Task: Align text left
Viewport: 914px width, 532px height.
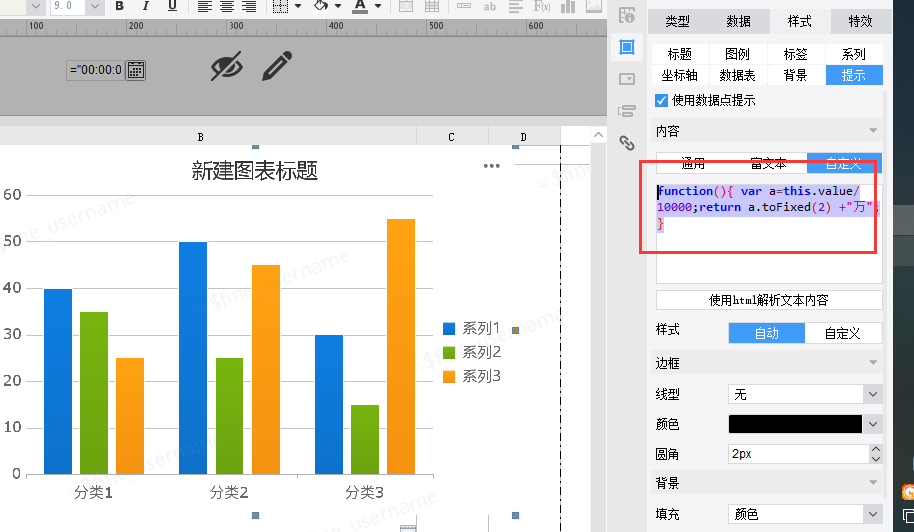Action: pos(204,6)
